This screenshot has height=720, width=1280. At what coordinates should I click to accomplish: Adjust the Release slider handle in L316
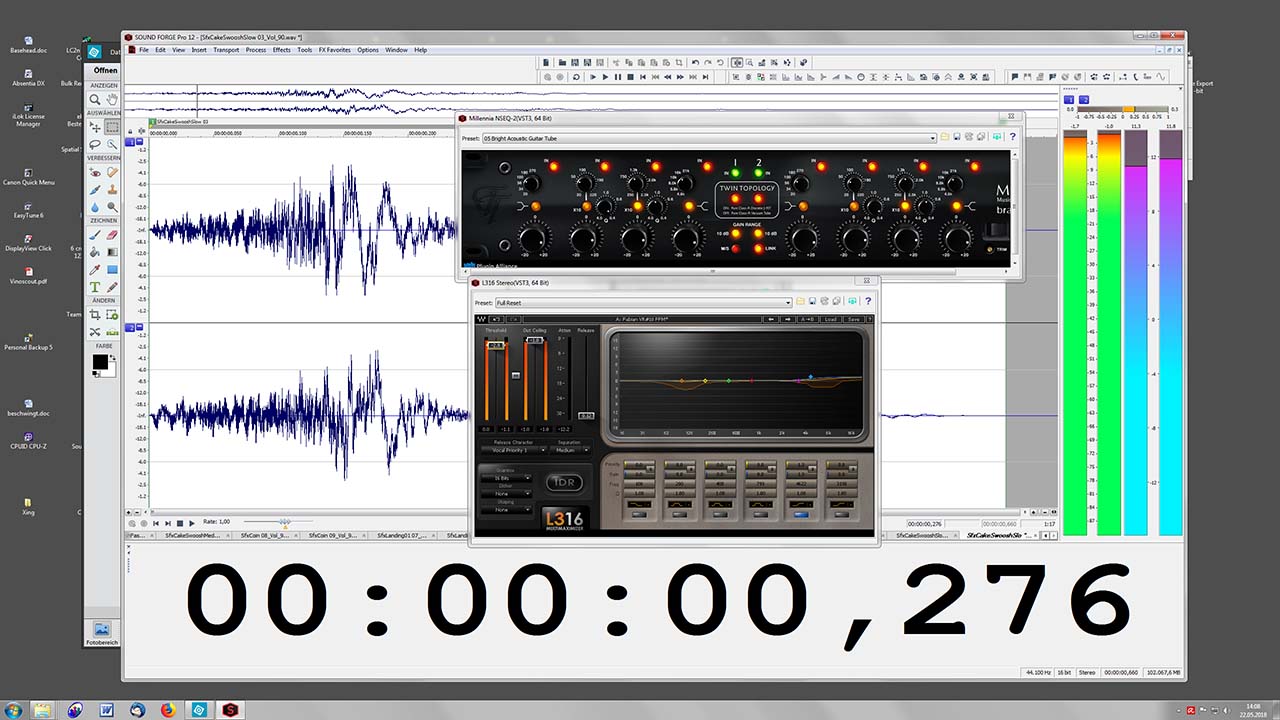(586, 416)
